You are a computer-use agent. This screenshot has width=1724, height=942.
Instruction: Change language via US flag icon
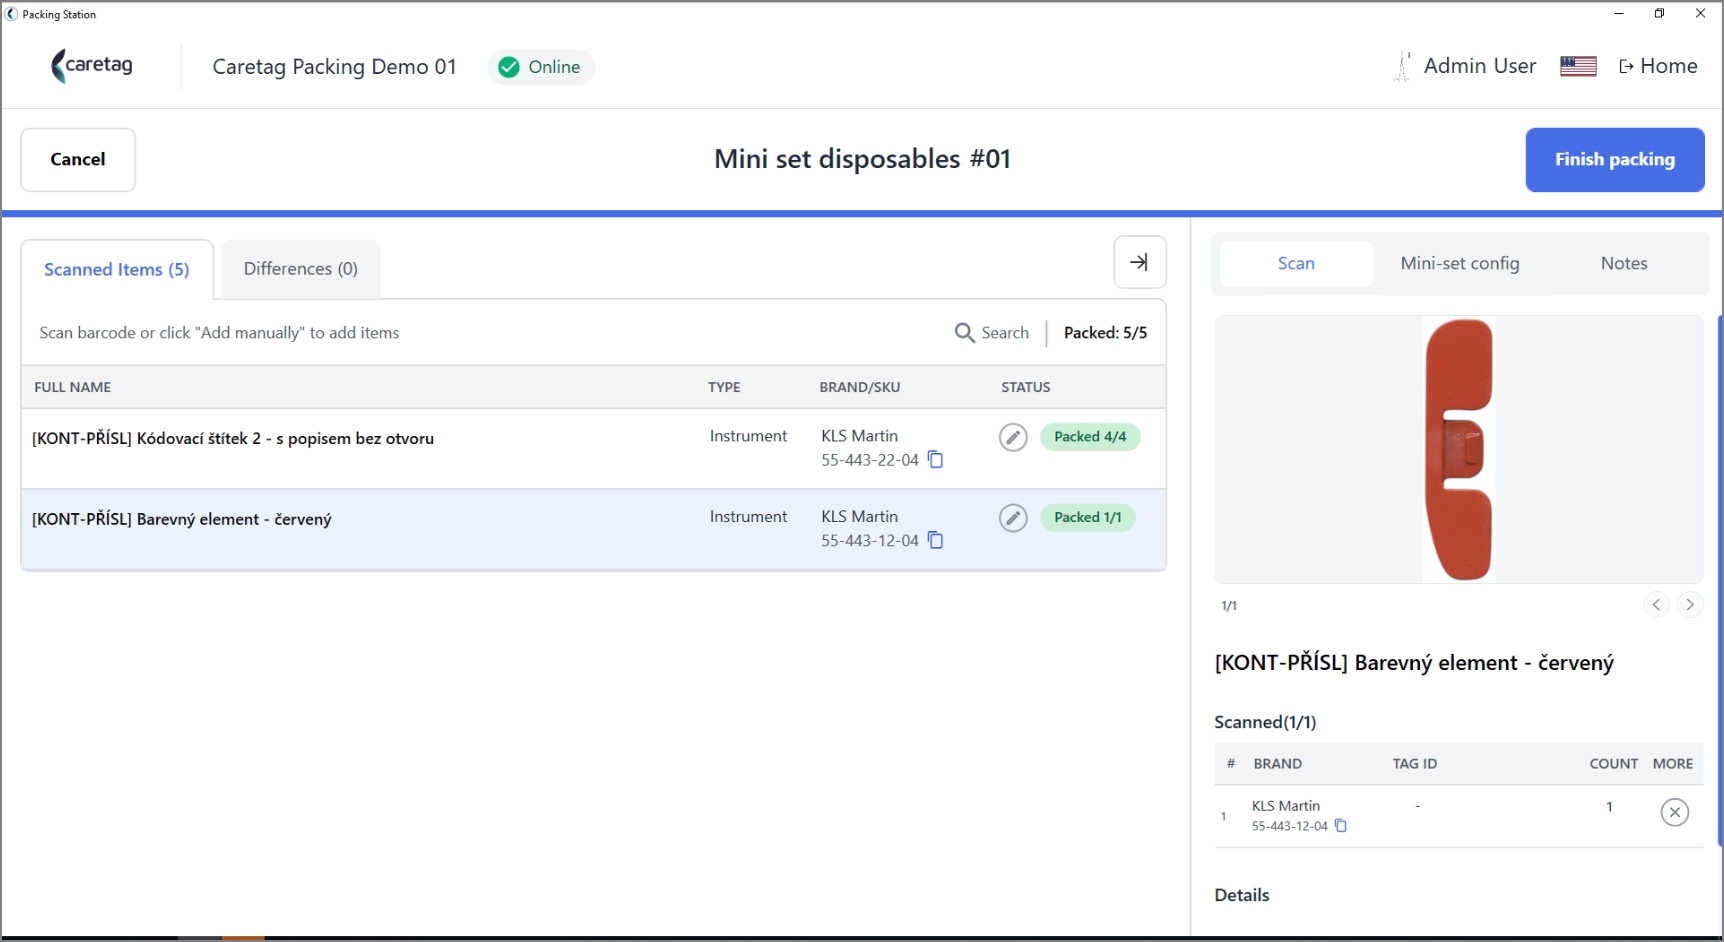coord(1578,66)
